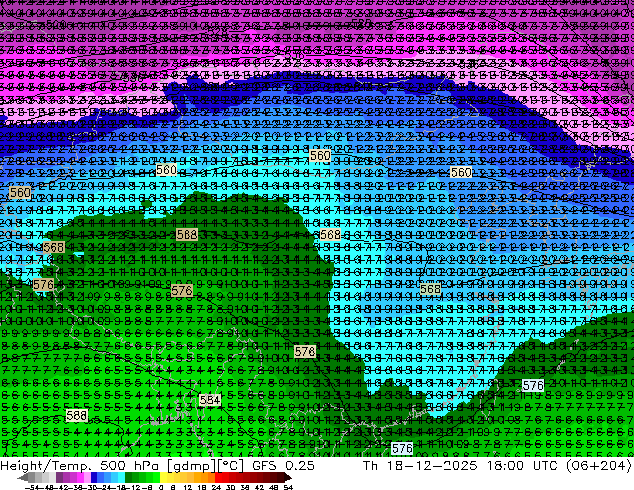Pick the bright red swatch in the legend
Viewport: 634px width, 490px height.
[218, 478]
